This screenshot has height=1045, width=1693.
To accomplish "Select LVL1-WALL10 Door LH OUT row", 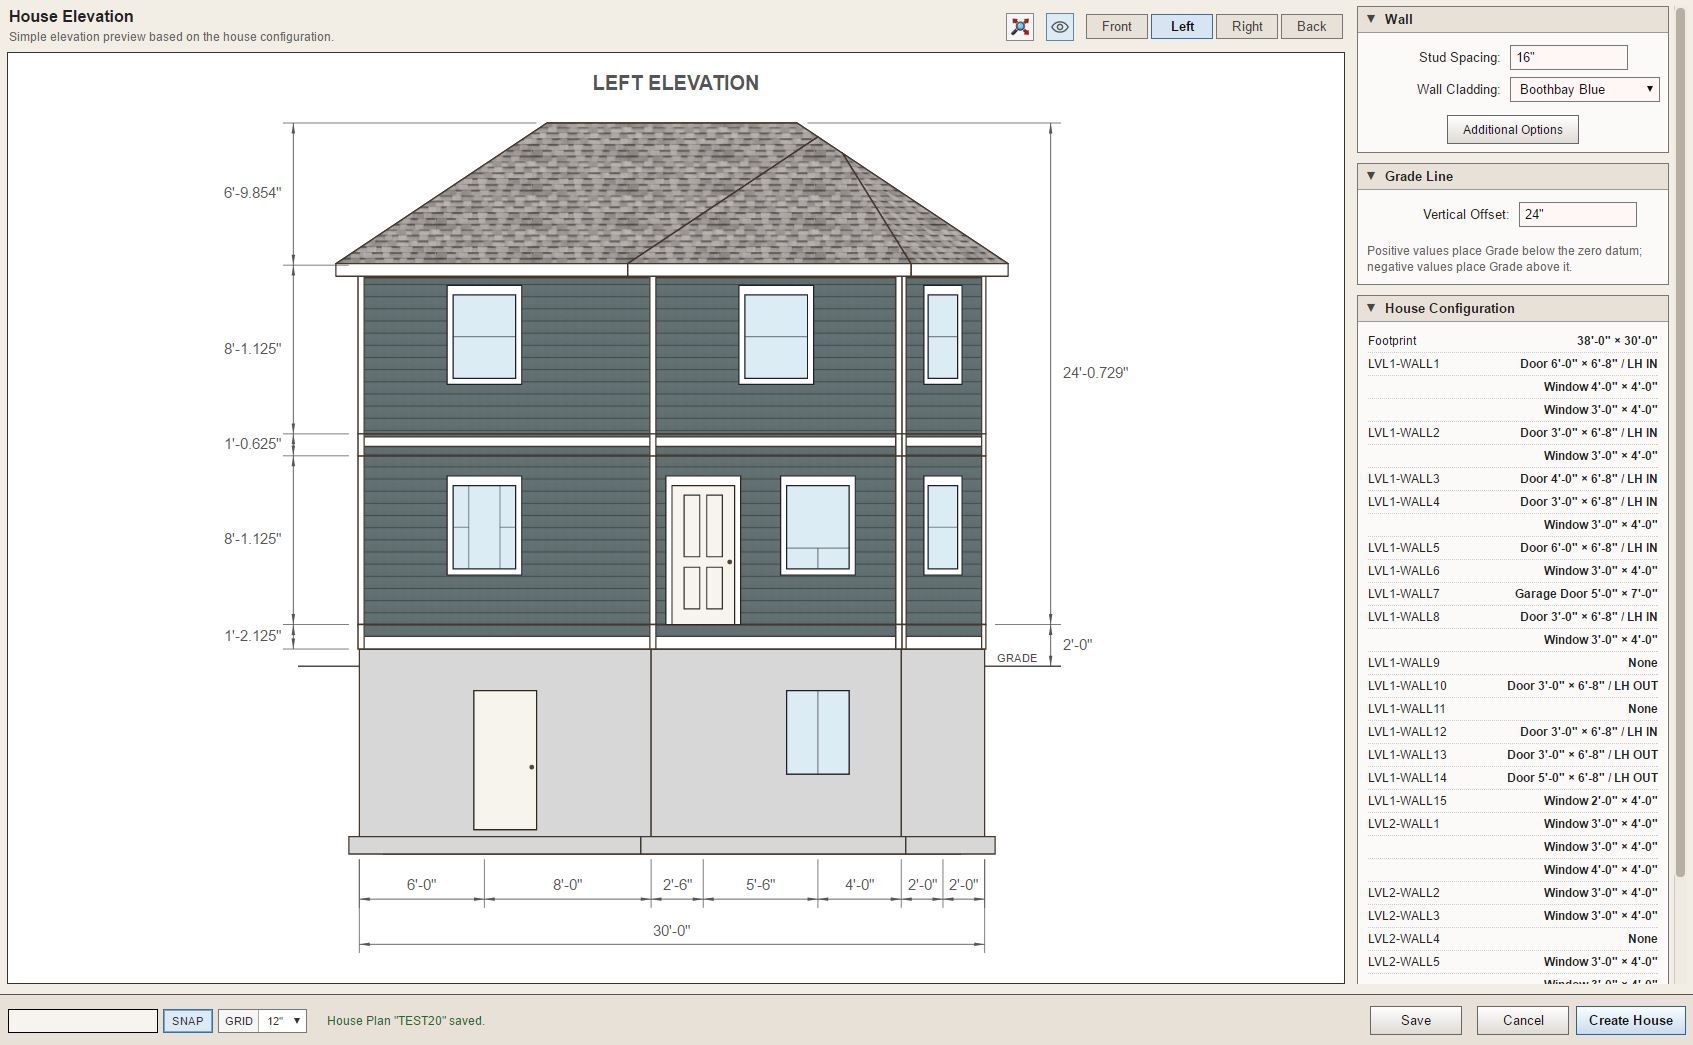I will 1512,686.
